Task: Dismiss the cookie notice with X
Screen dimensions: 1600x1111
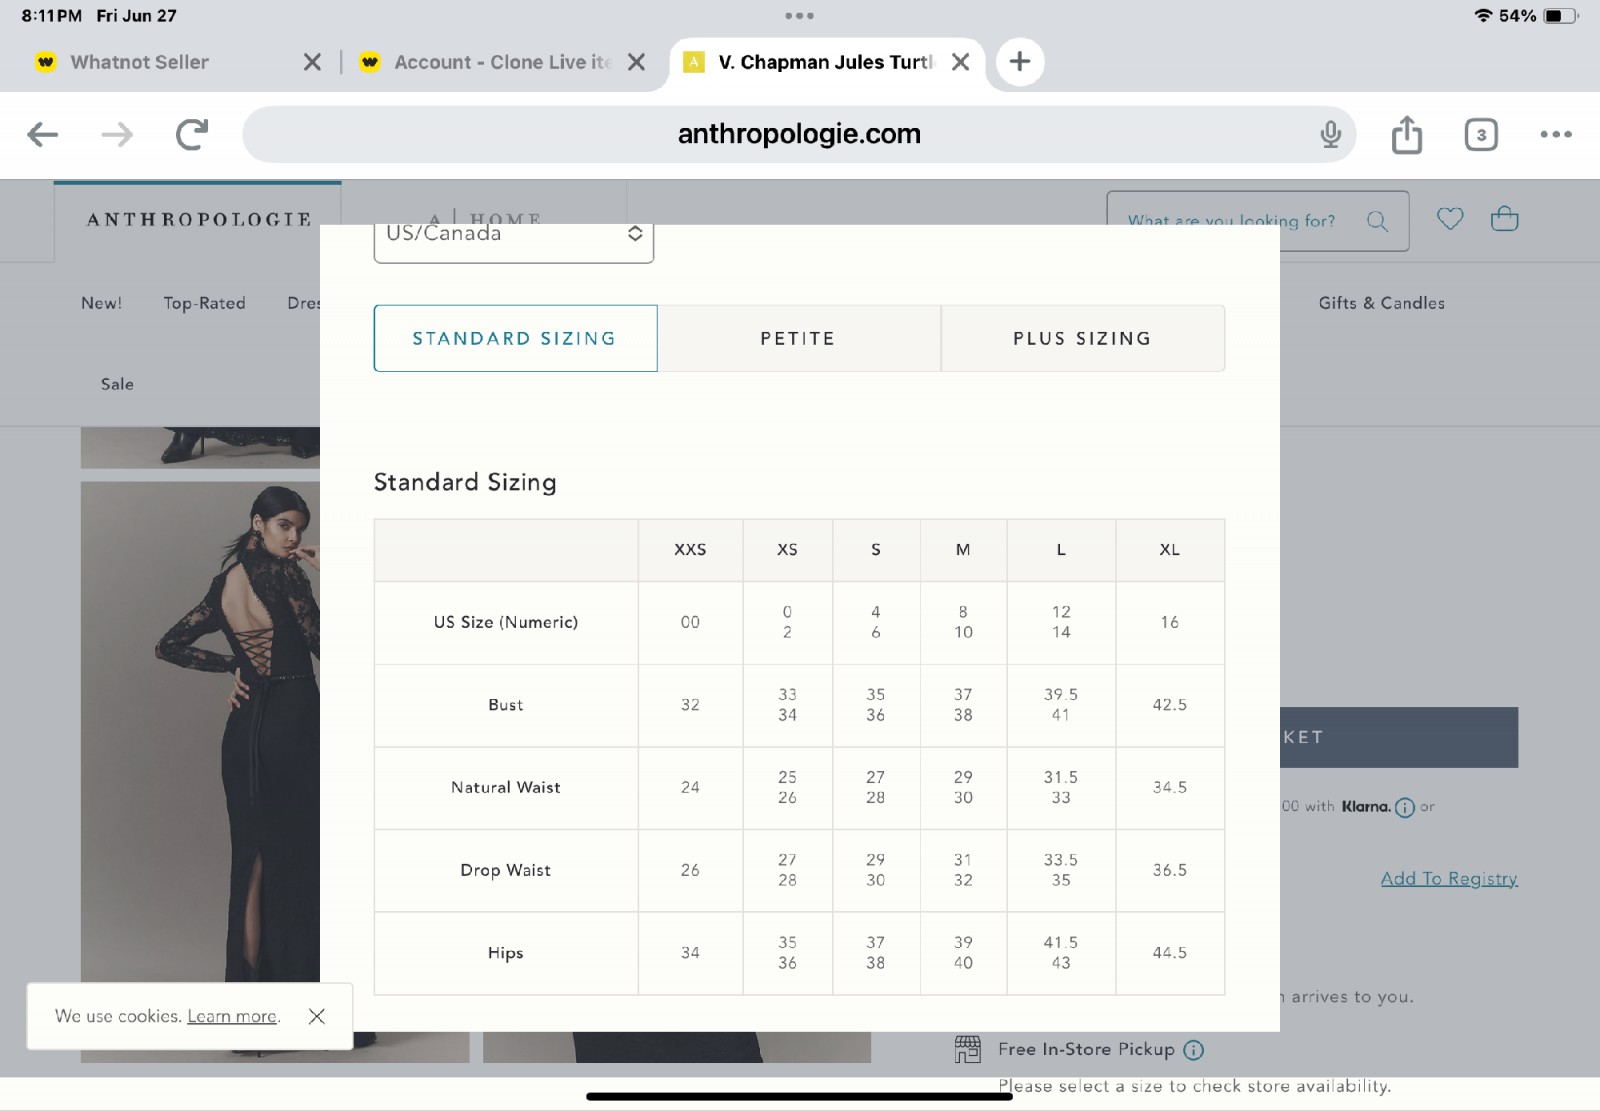Action: [x=317, y=1016]
